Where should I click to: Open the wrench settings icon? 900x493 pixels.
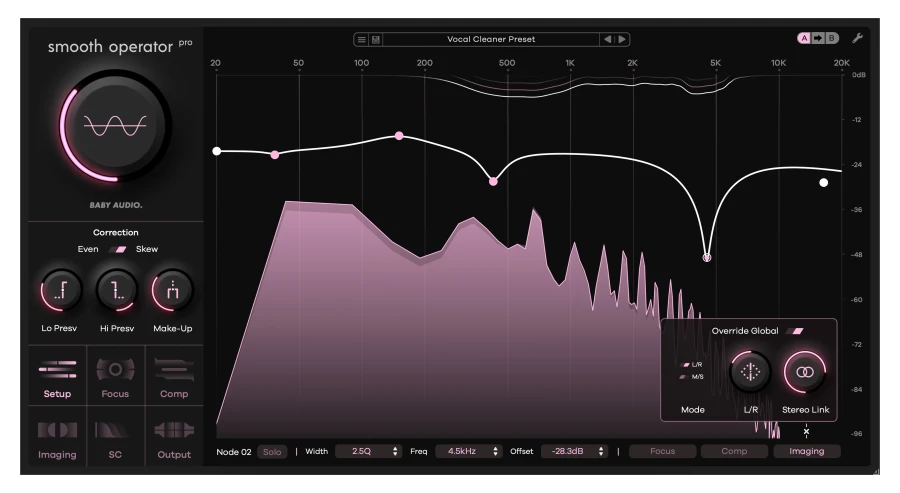[857, 38]
